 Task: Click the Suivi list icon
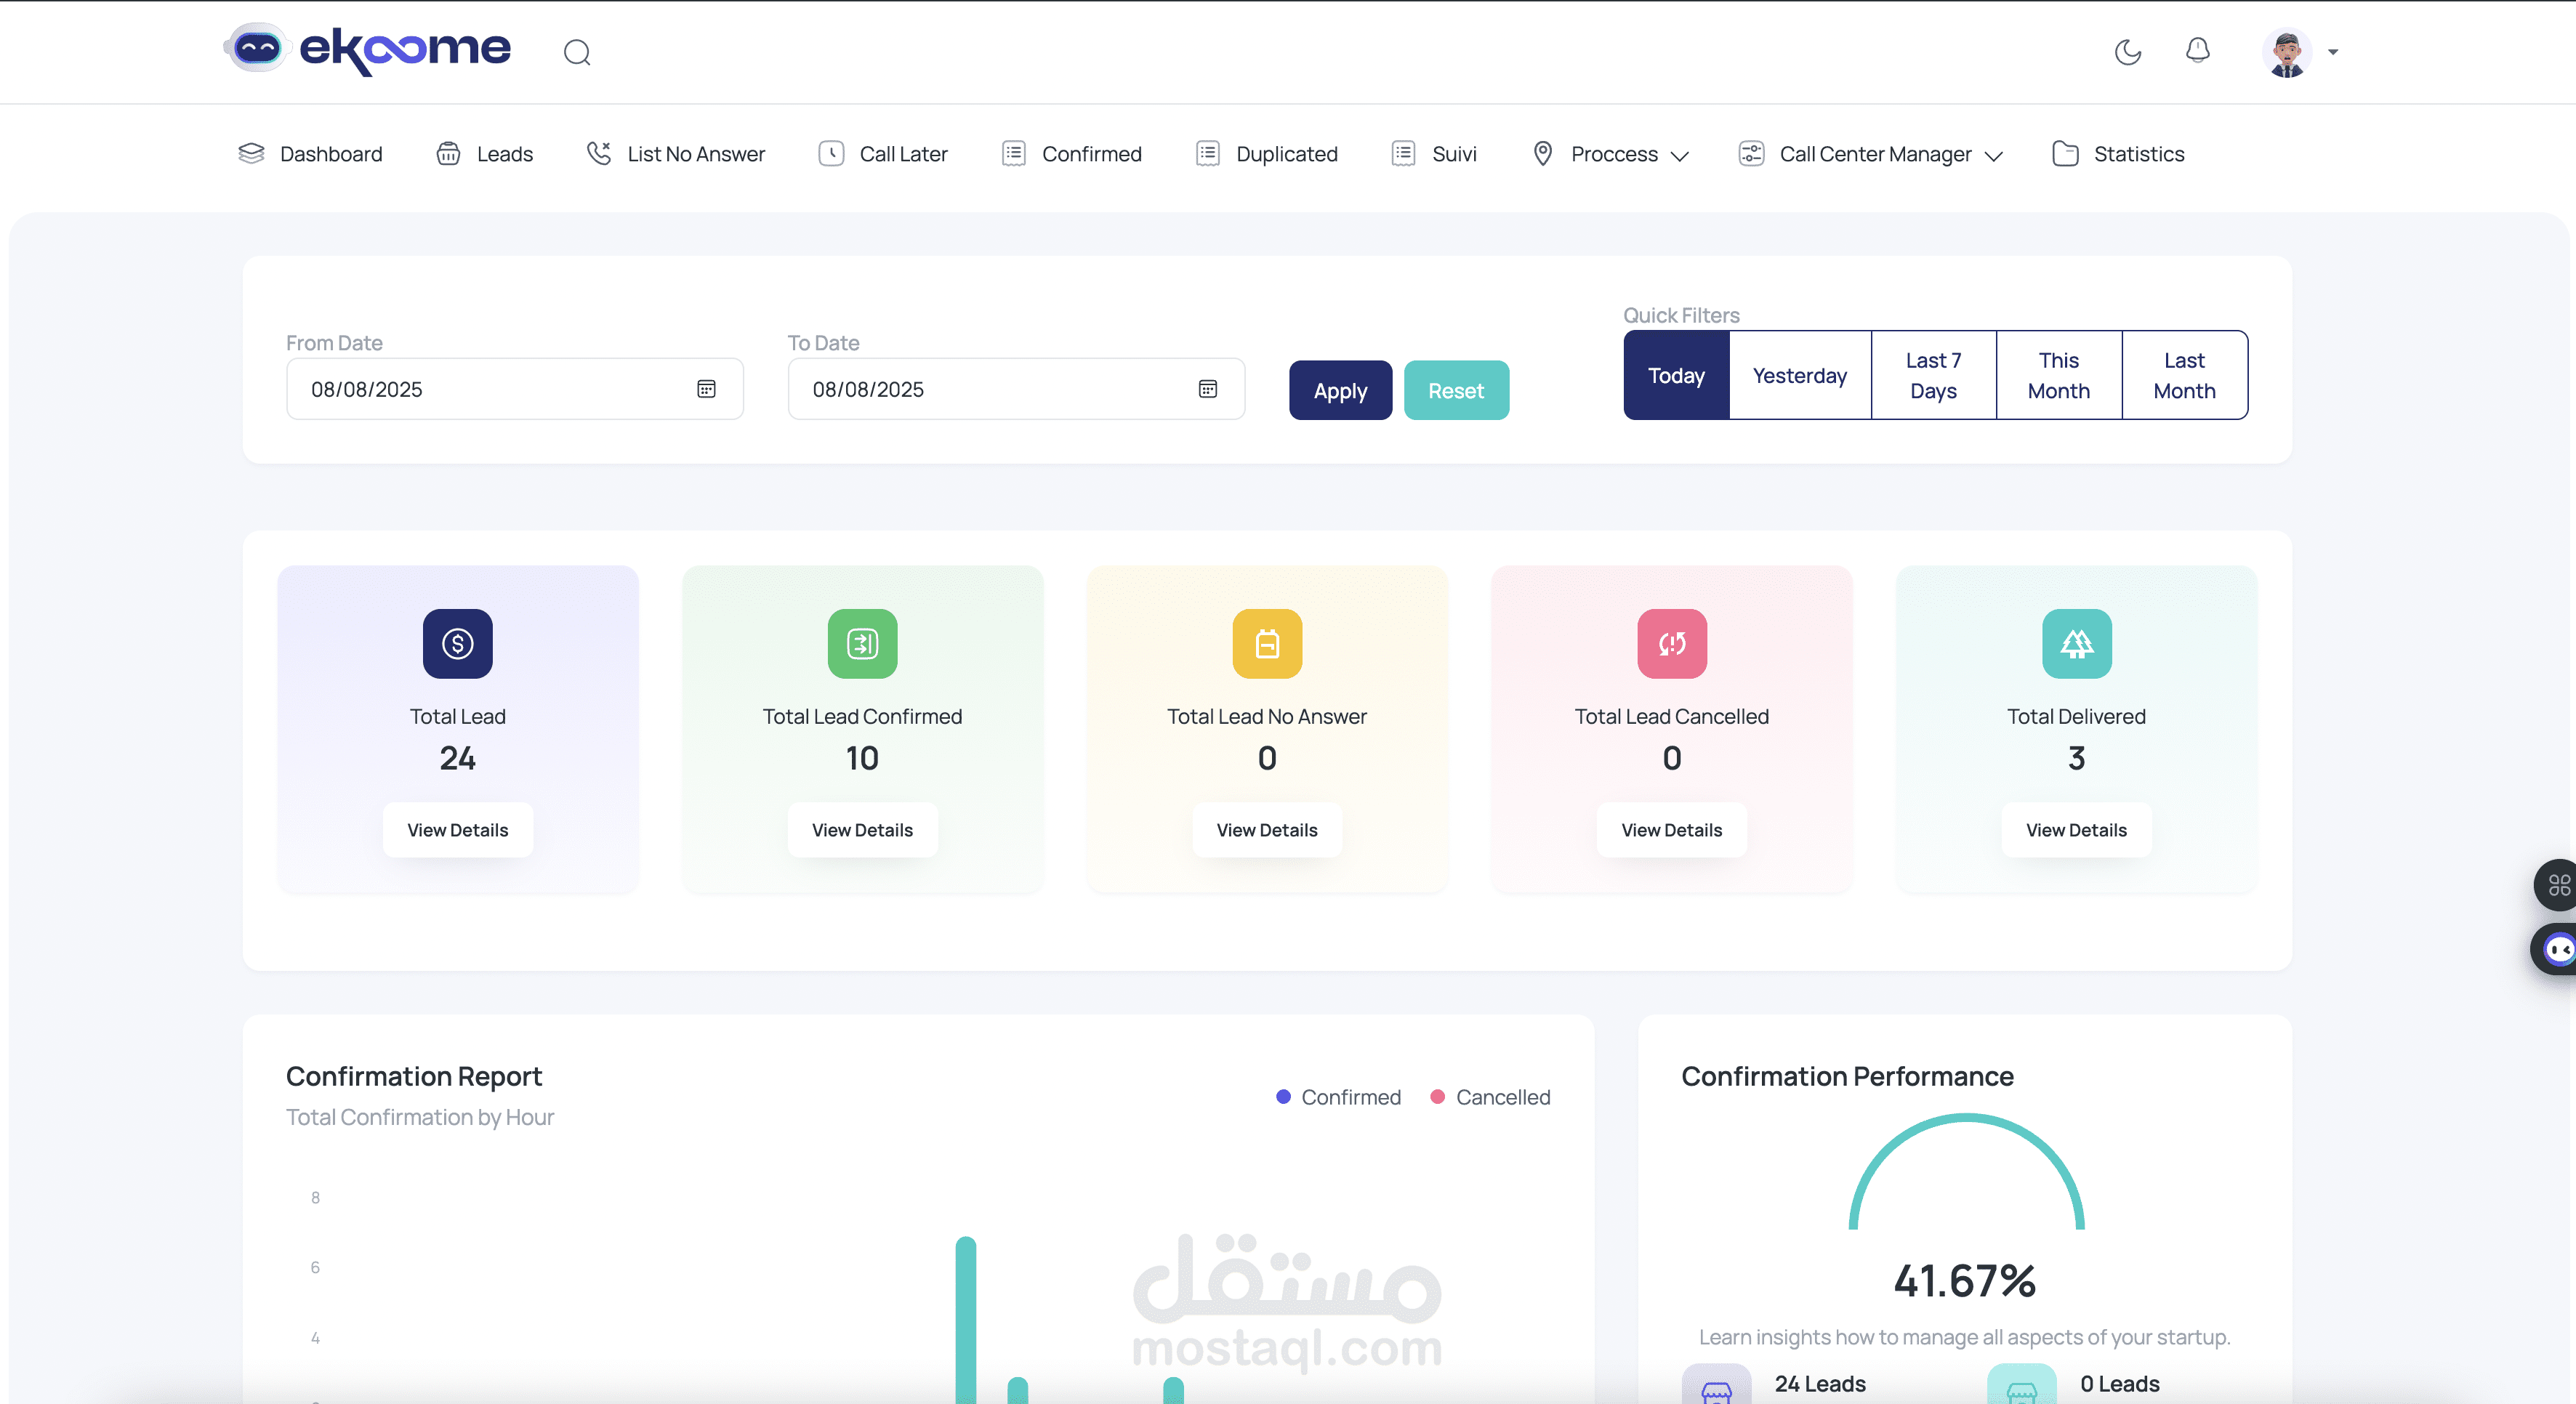pos(1404,153)
